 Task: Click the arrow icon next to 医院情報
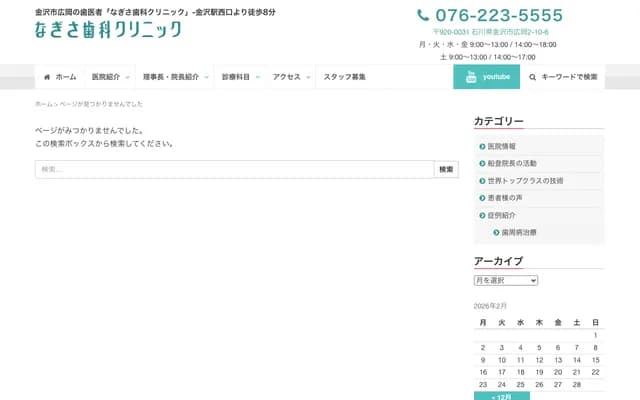482,146
